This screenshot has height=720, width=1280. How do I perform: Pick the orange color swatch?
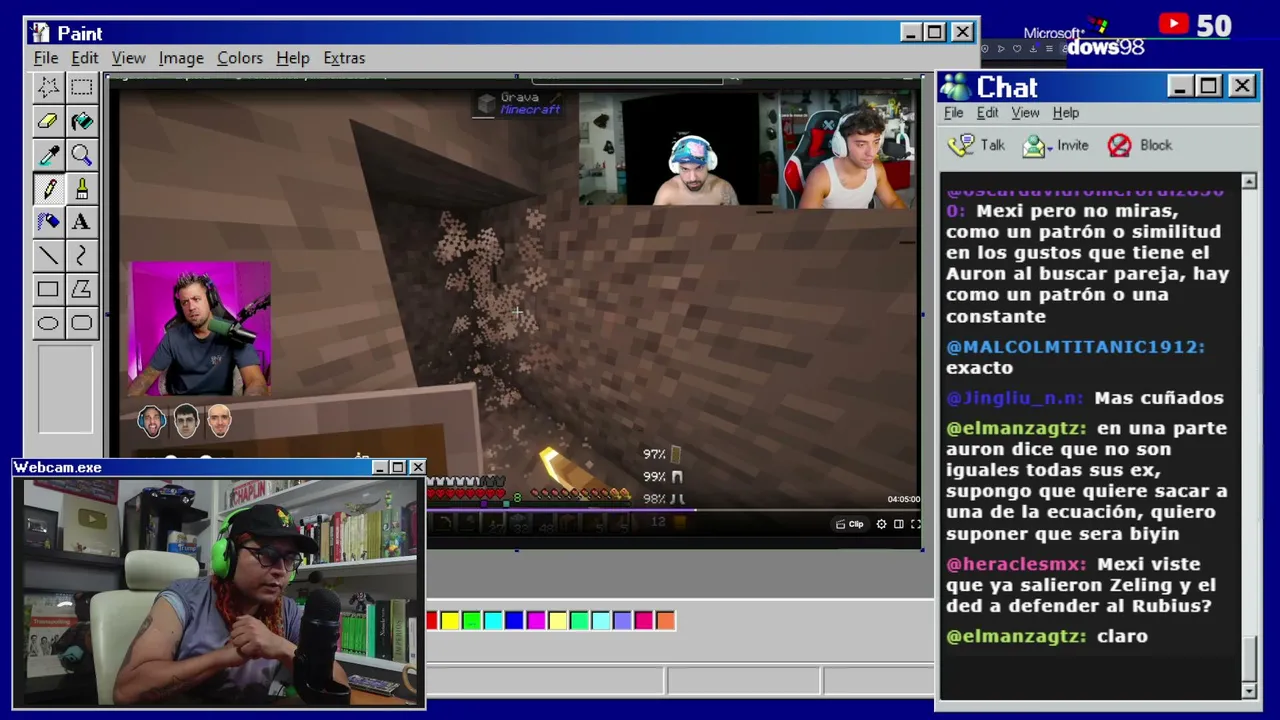click(x=665, y=621)
